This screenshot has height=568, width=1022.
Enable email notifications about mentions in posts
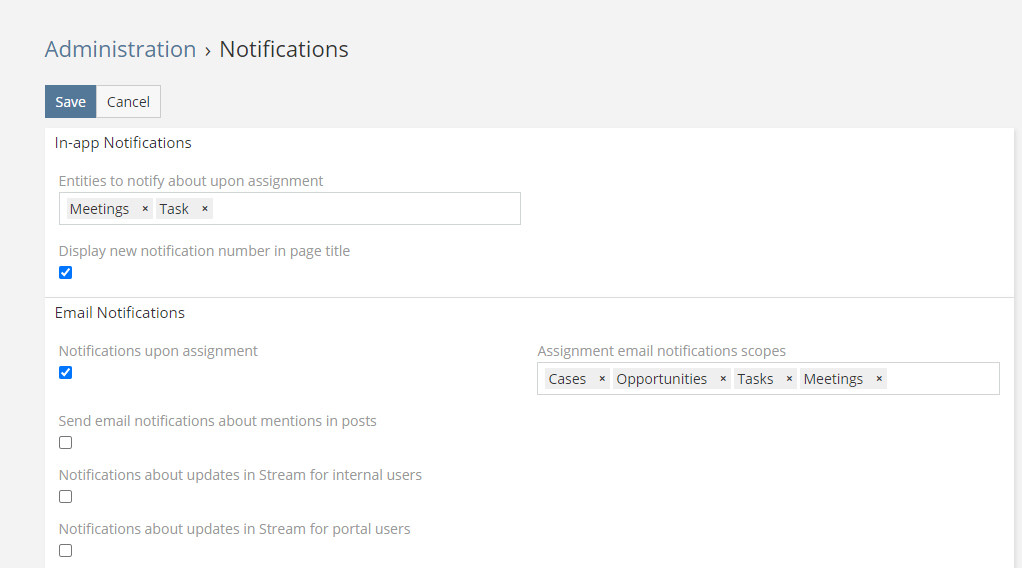coord(66,443)
